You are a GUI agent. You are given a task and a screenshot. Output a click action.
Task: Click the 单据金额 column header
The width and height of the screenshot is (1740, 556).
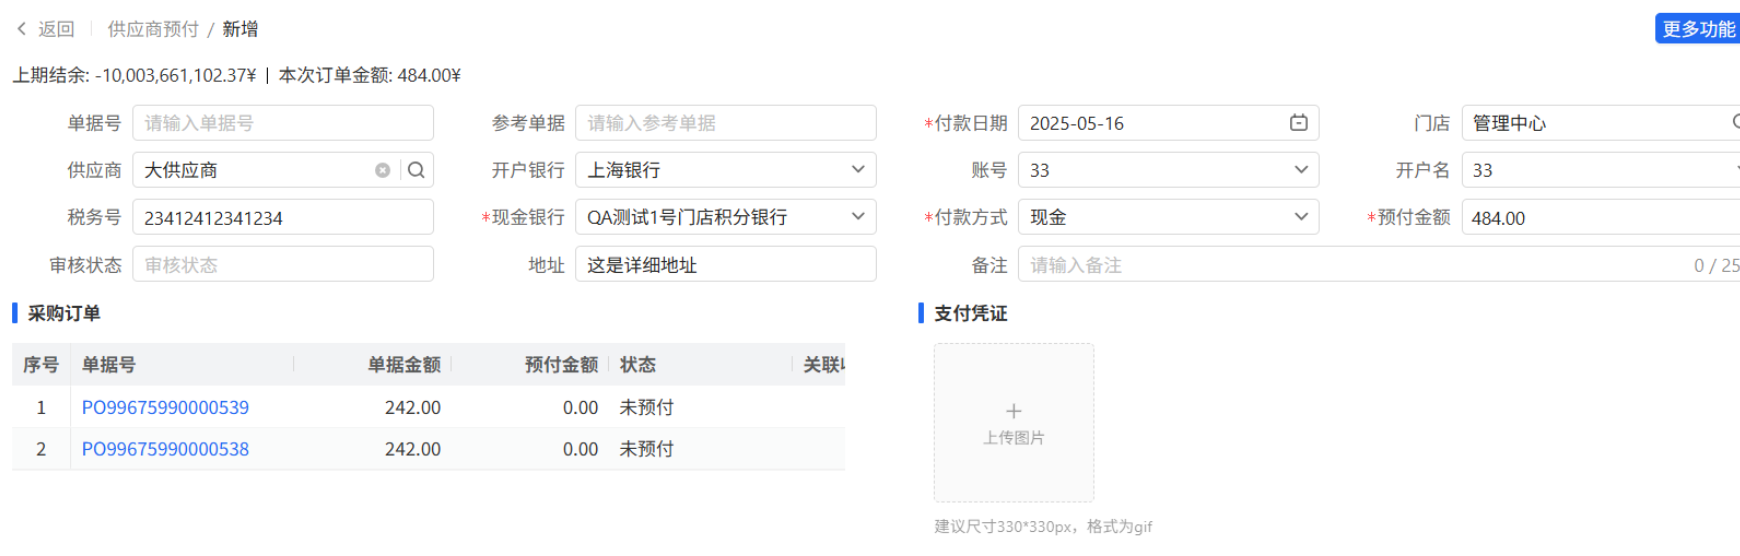(x=404, y=364)
